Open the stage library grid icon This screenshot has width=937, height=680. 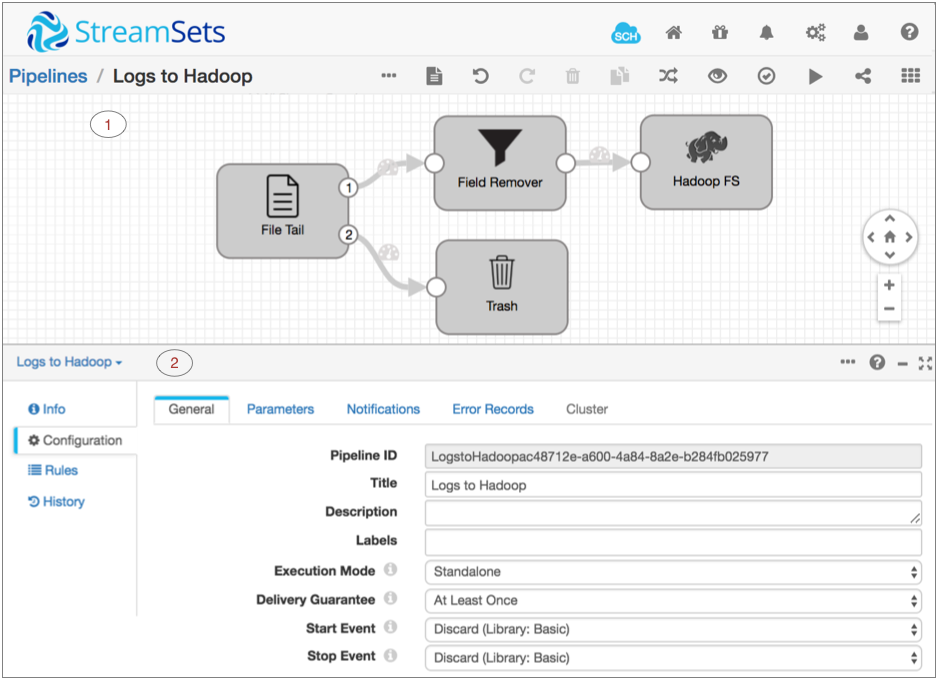(x=910, y=76)
